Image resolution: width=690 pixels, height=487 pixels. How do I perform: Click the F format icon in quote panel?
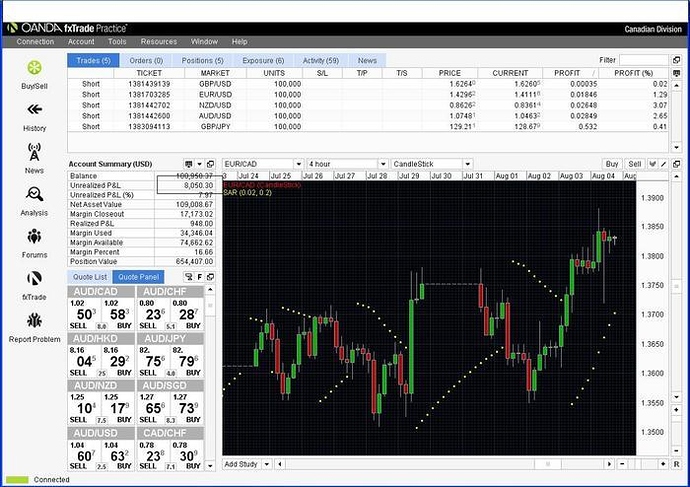[x=200, y=277]
